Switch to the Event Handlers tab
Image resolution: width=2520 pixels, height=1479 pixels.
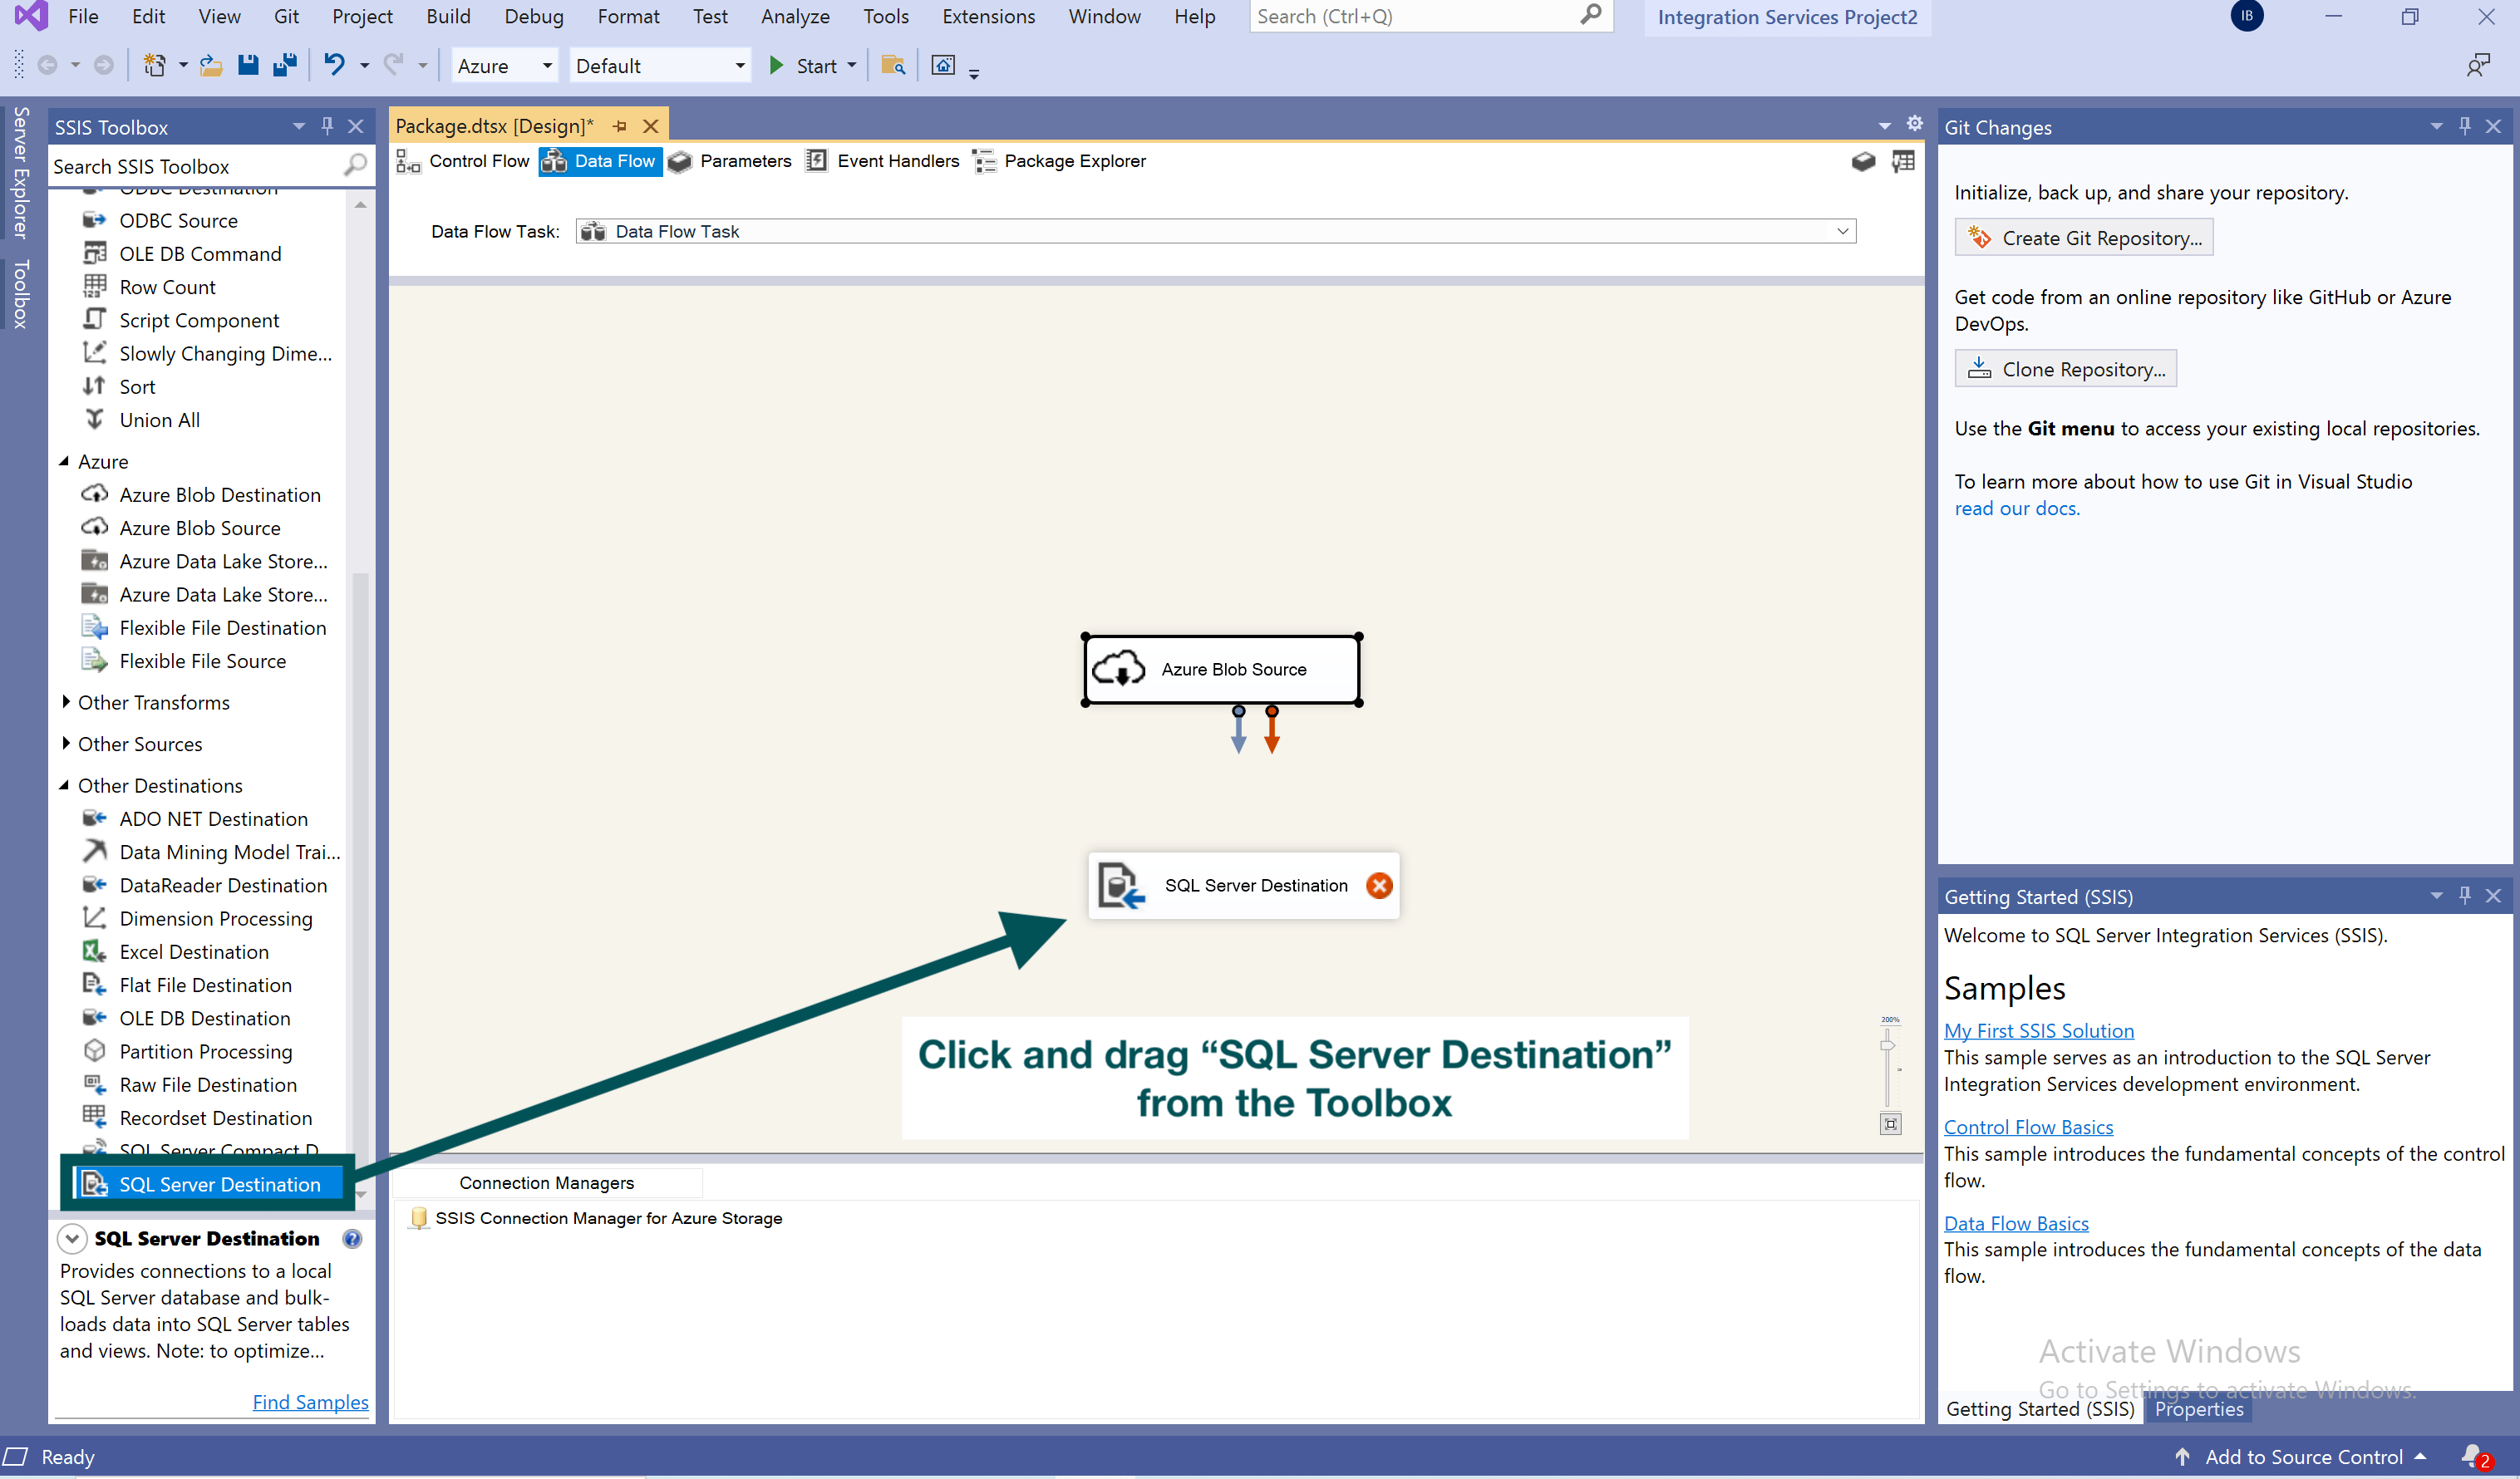[x=883, y=161]
